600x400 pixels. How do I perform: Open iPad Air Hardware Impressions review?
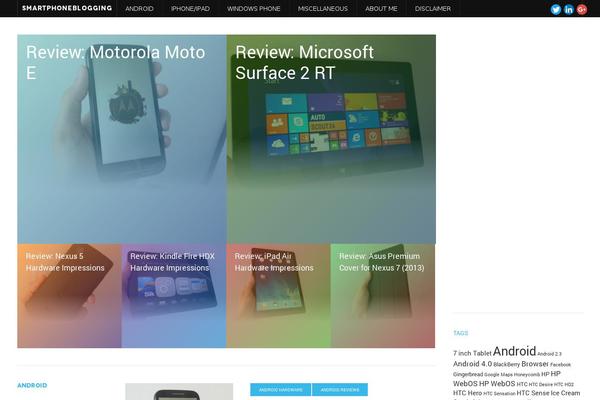click(279, 296)
